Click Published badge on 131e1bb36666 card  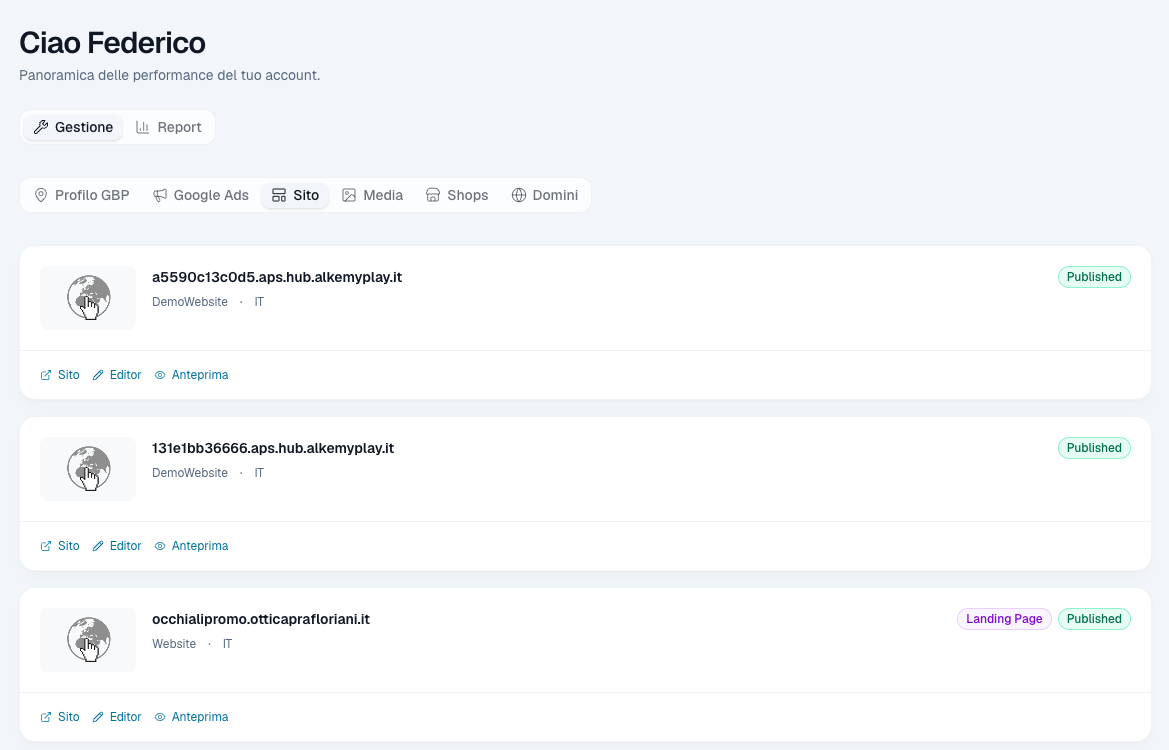tap(1094, 447)
